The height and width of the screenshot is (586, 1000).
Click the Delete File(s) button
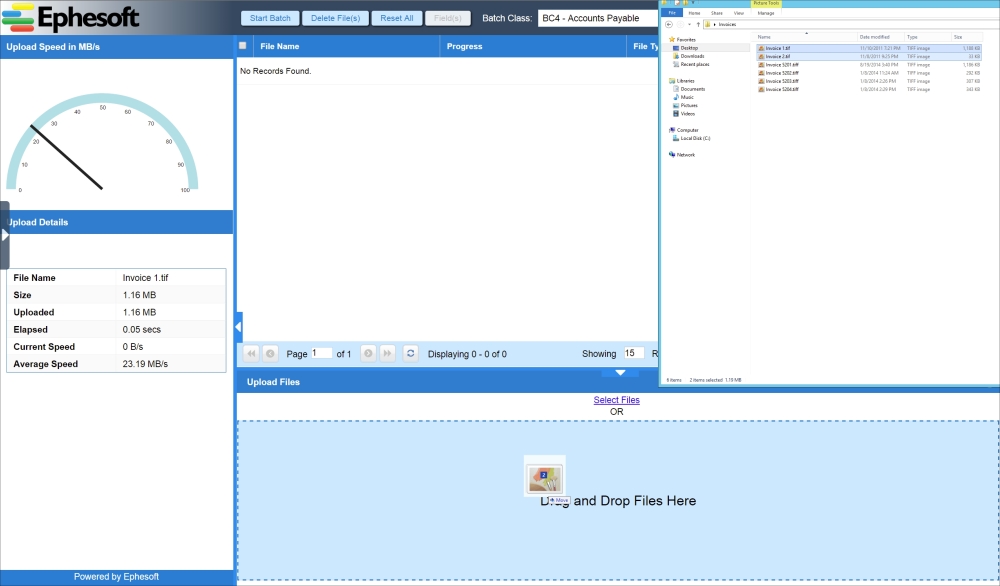coord(335,17)
